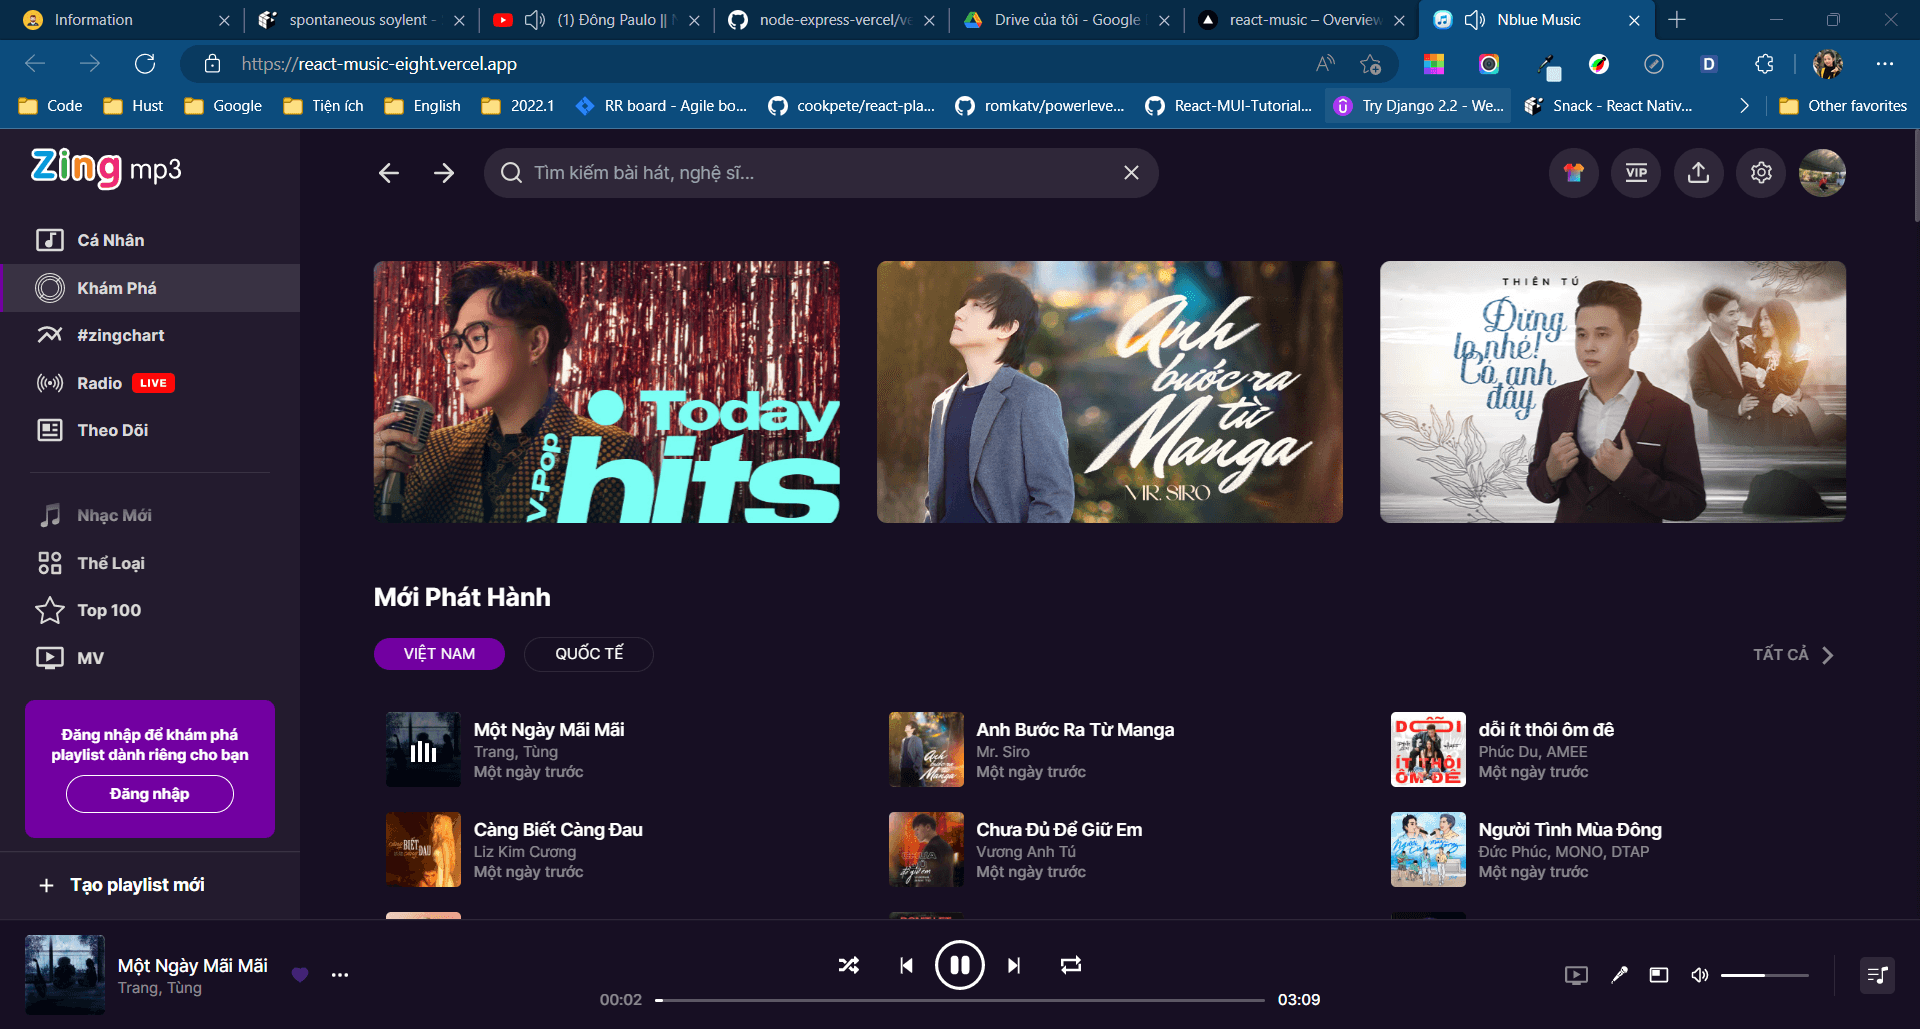Switch to node-express-vercel GitHub tab

tap(832, 20)
